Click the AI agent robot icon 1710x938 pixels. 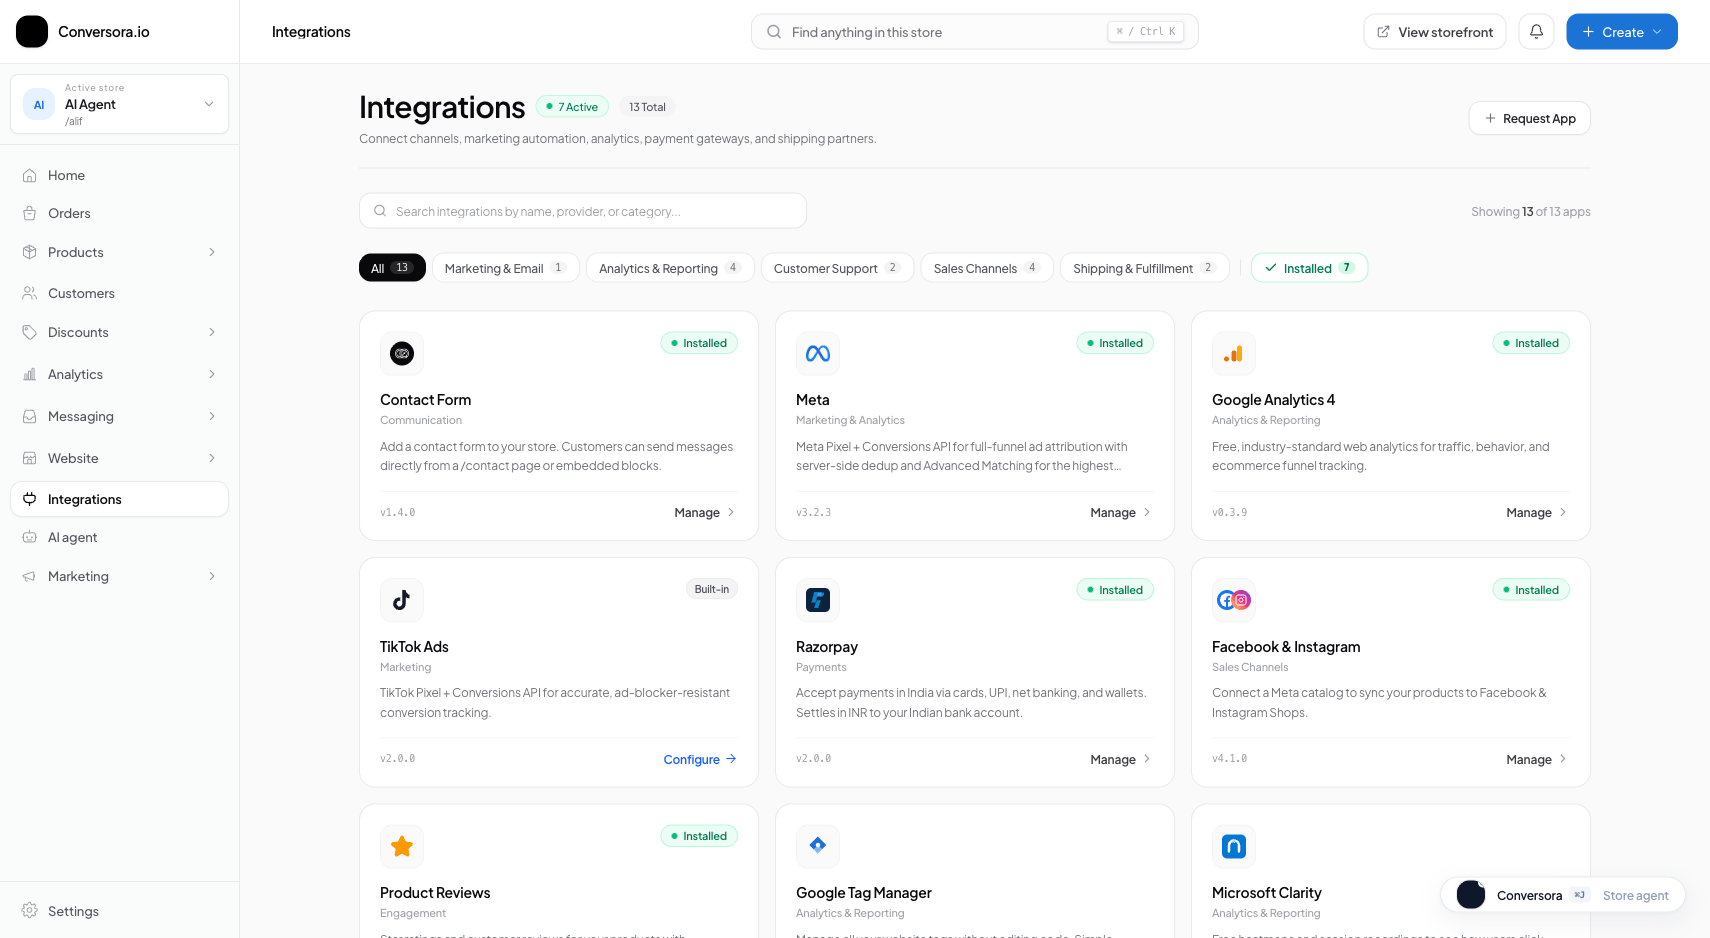coord(30,537)
